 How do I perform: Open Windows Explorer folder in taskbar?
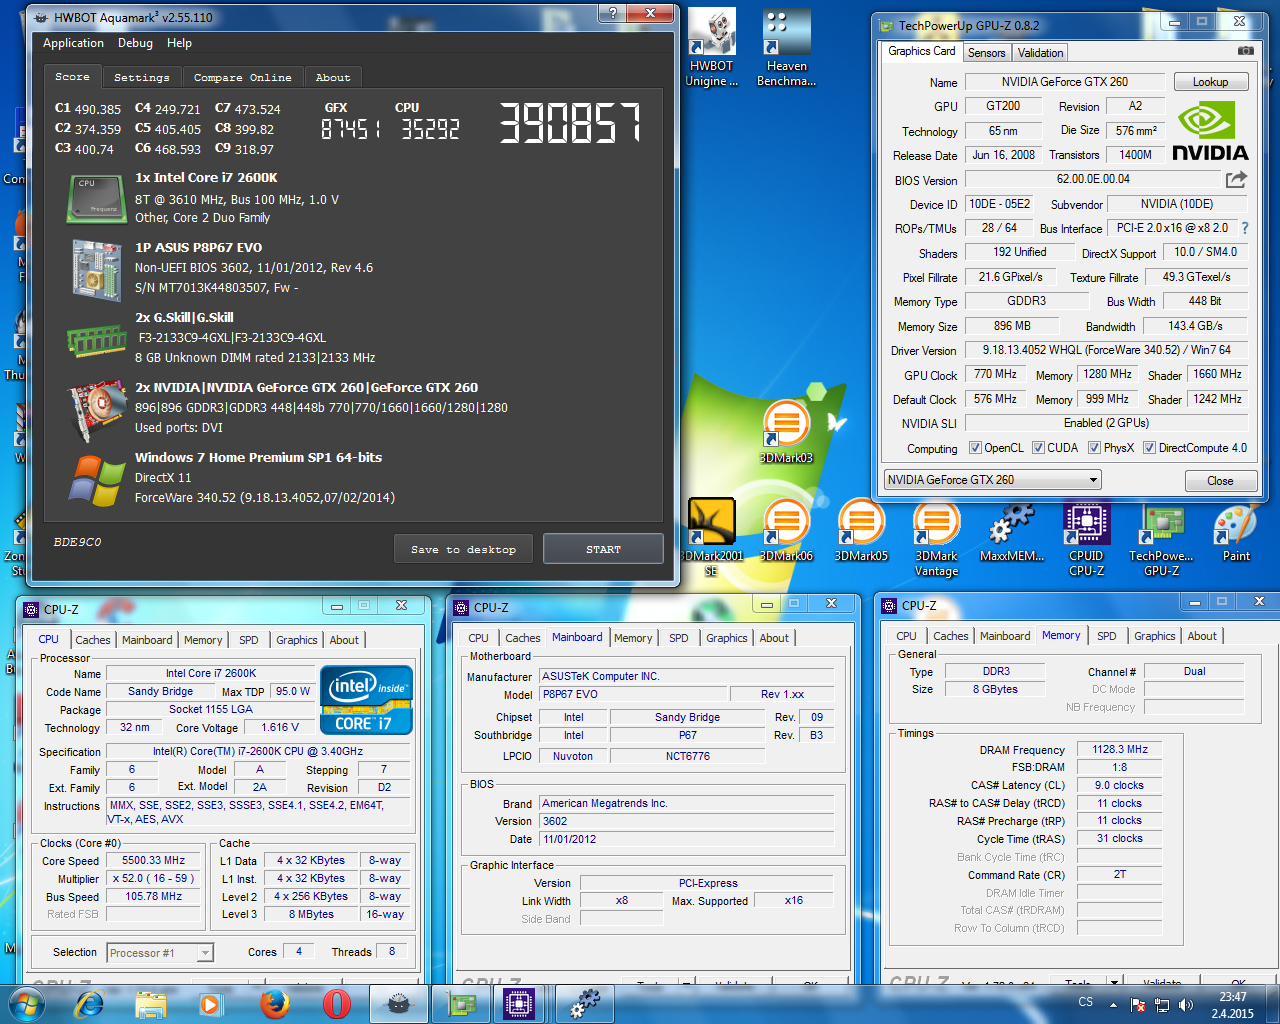[x=151, y=1004]
